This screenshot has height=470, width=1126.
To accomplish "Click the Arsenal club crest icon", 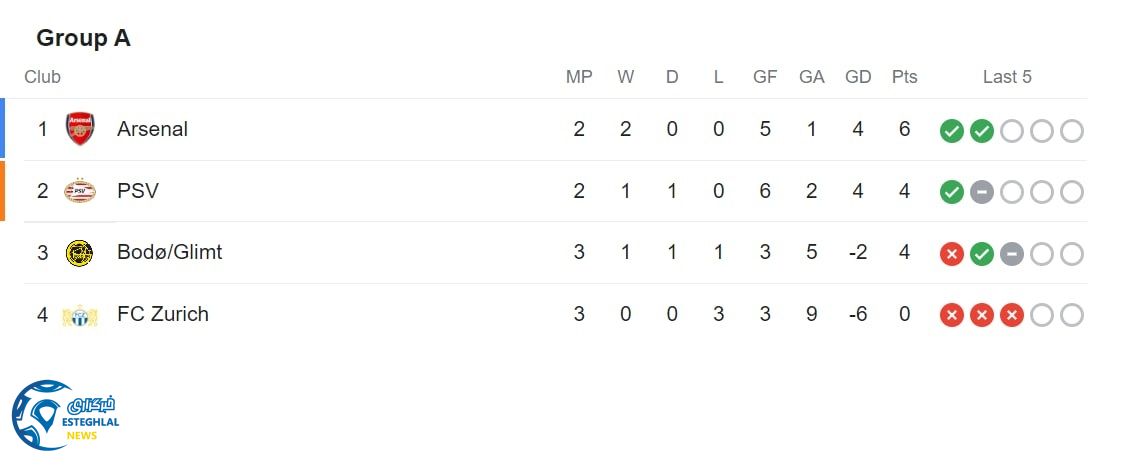I will tap(80, 129).
